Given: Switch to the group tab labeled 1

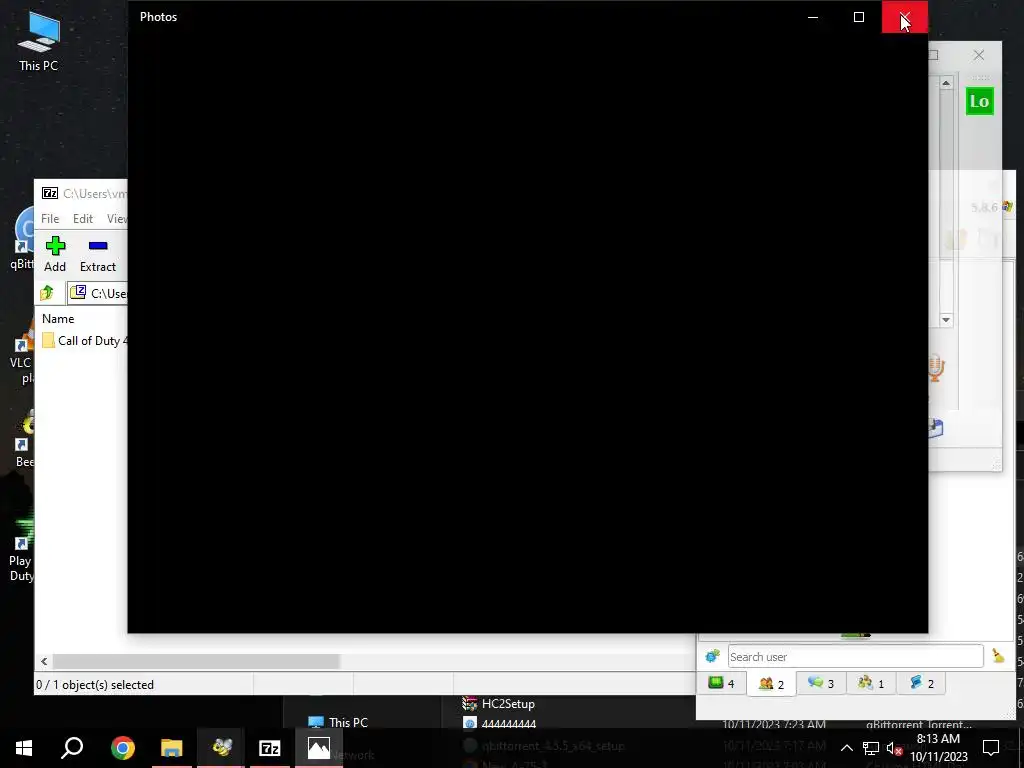Looking at the screenshot, I should (871, 683).
